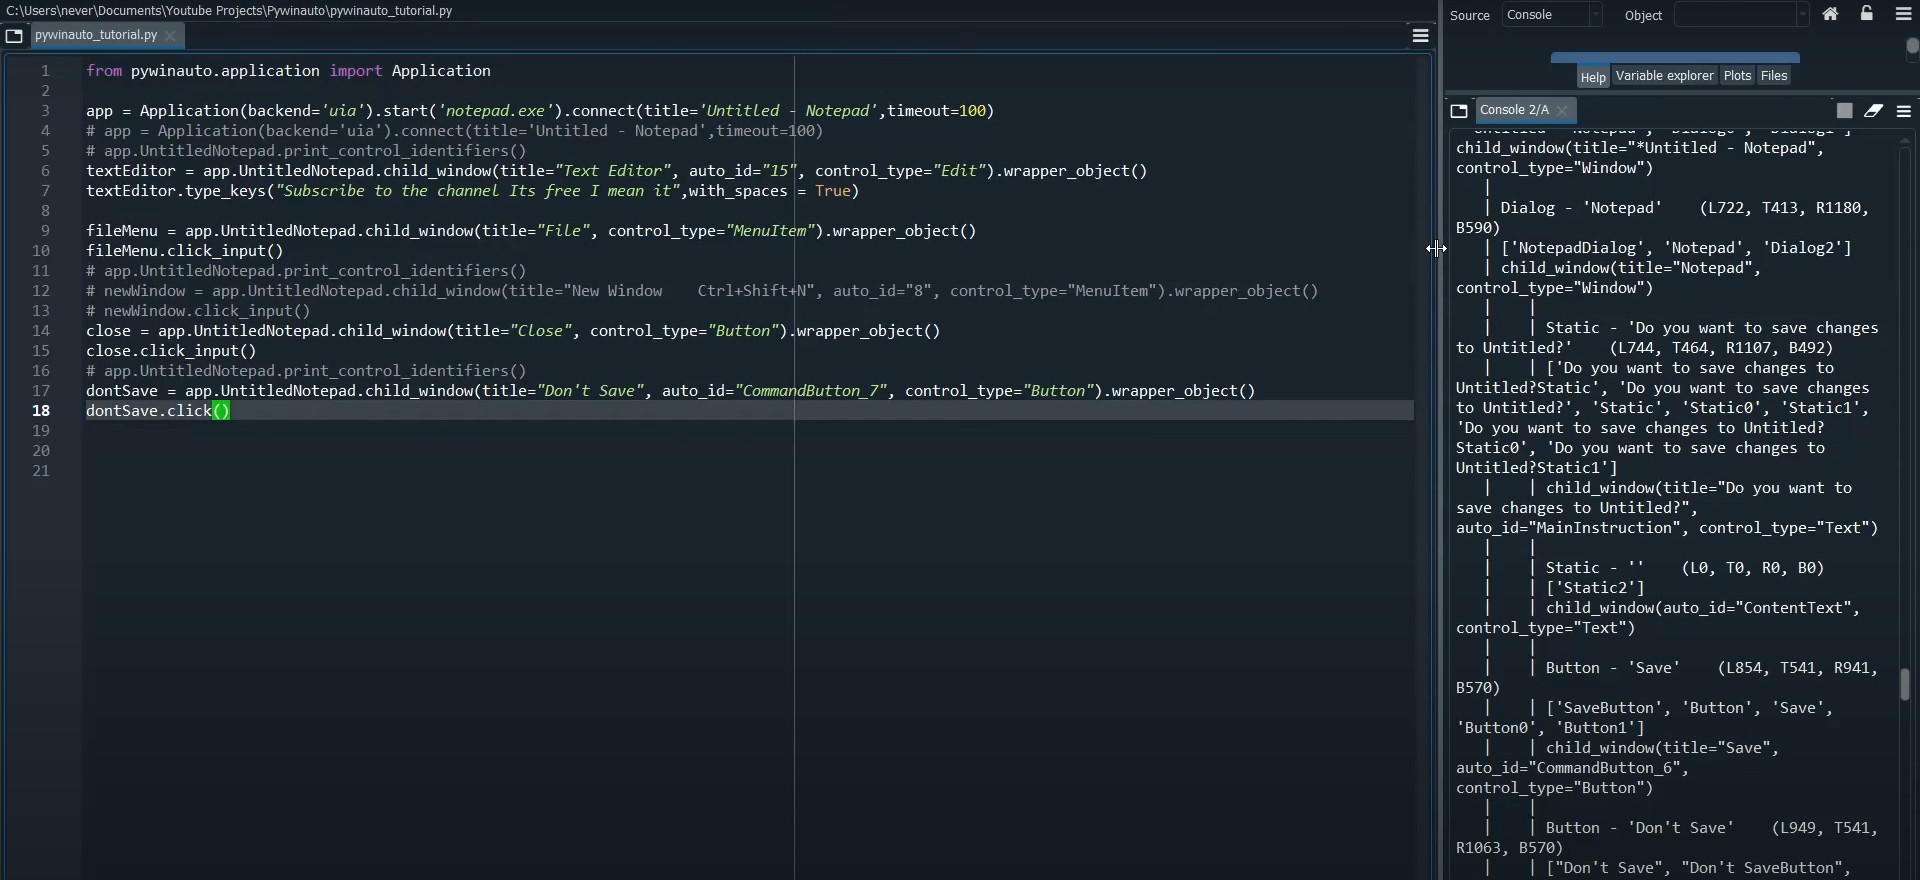Toggle the Help pane lock icon
The height and width of the screenshot is (880, 1920).
click(1867, 14)
